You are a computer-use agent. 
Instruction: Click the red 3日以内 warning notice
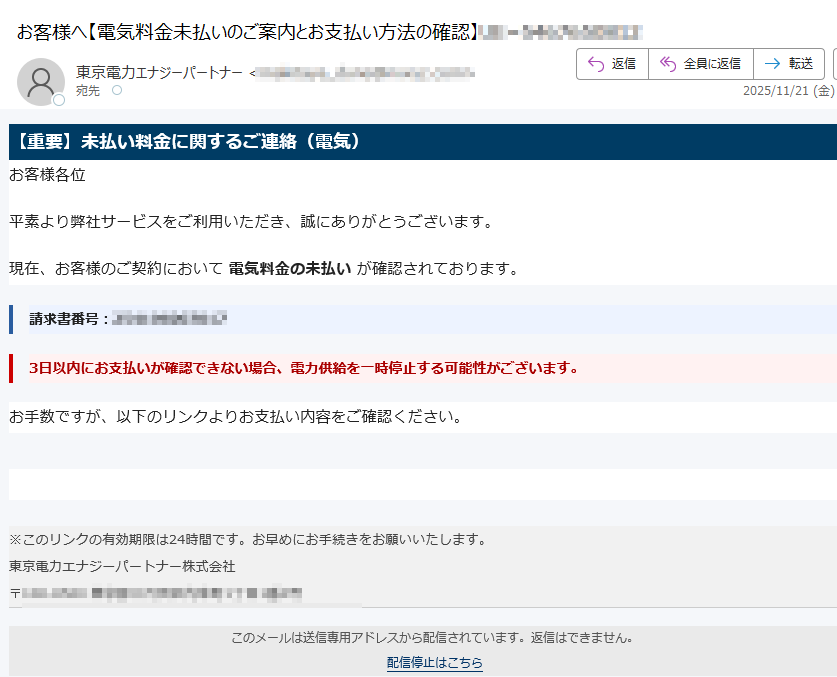(x=420, y=368)
